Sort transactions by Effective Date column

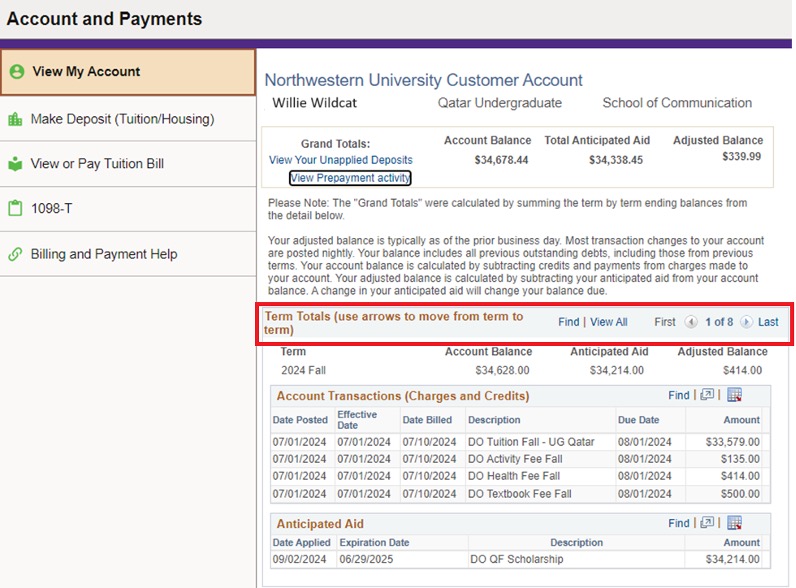point(357,420)
